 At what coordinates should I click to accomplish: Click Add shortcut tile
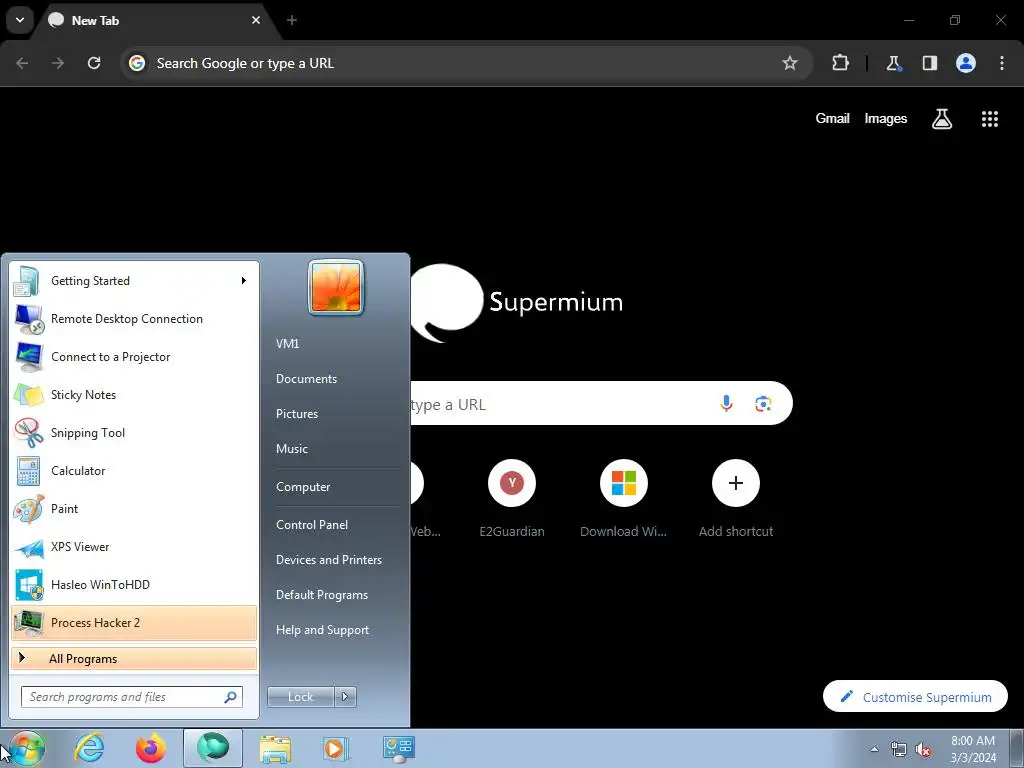pos(736,500)
